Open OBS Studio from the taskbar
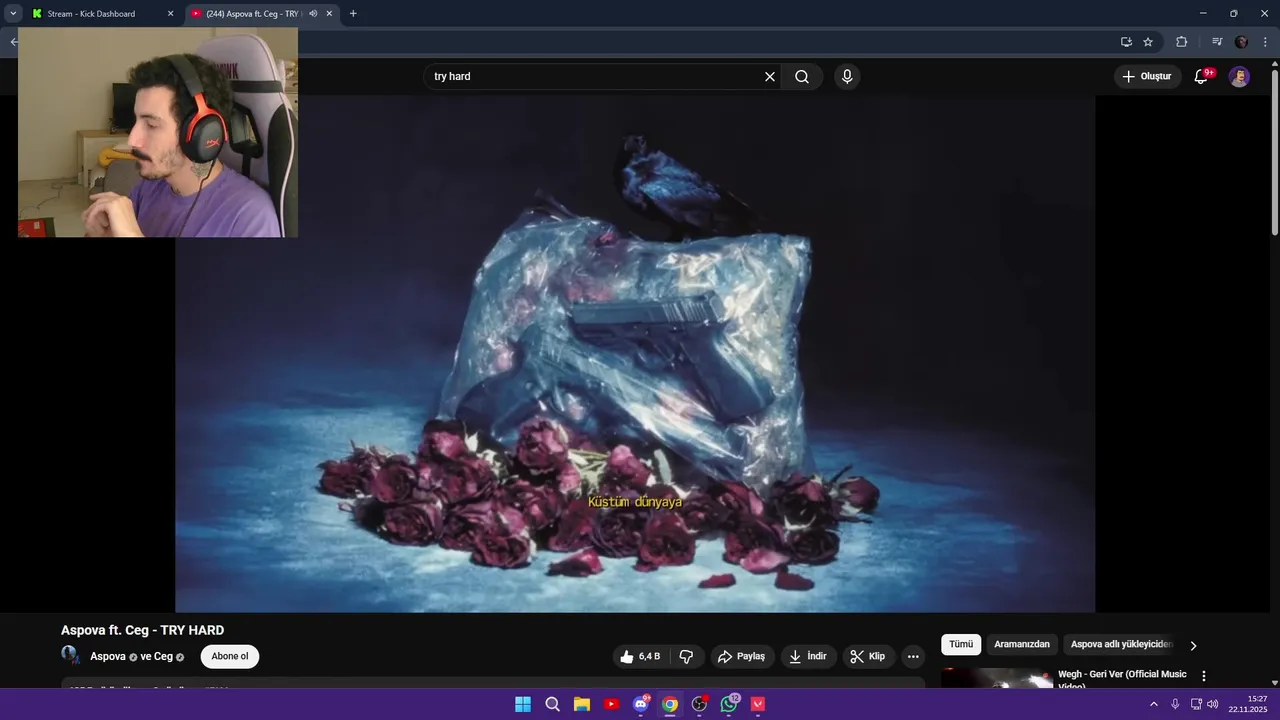 pos(699,704)
